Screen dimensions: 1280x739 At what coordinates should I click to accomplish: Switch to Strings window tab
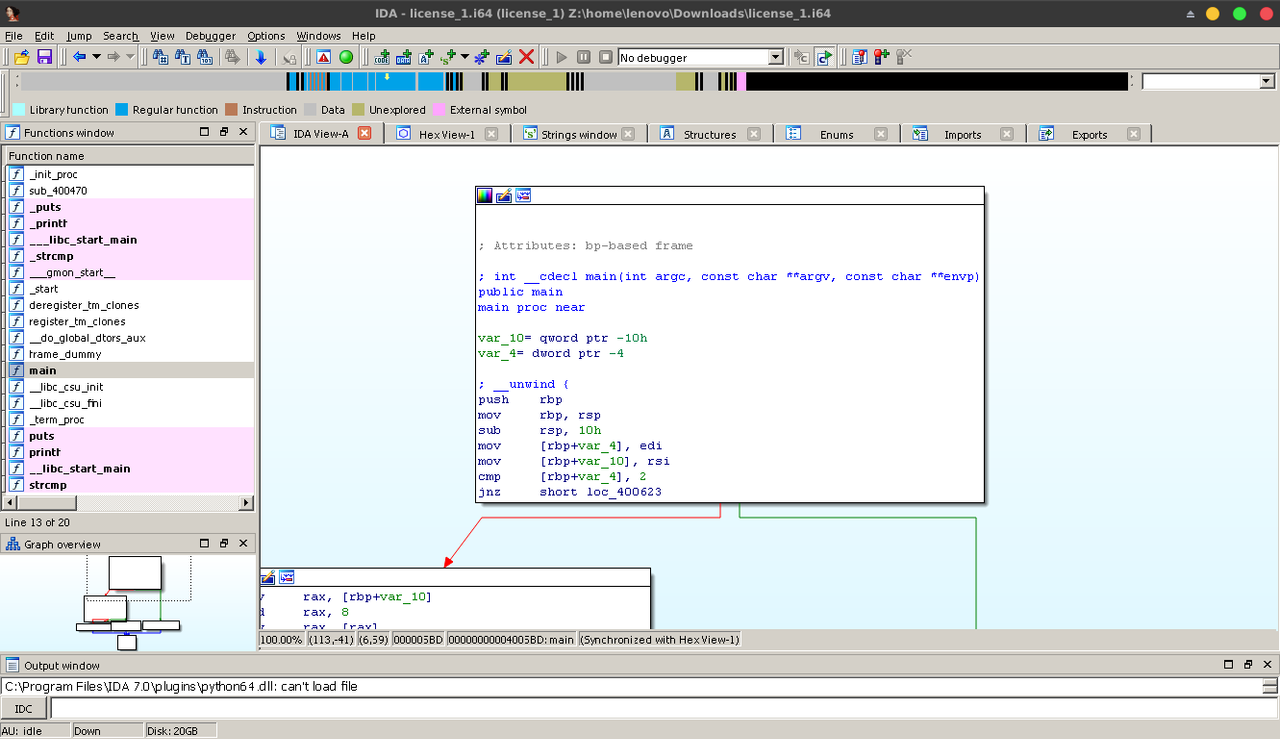click(578, 134)
